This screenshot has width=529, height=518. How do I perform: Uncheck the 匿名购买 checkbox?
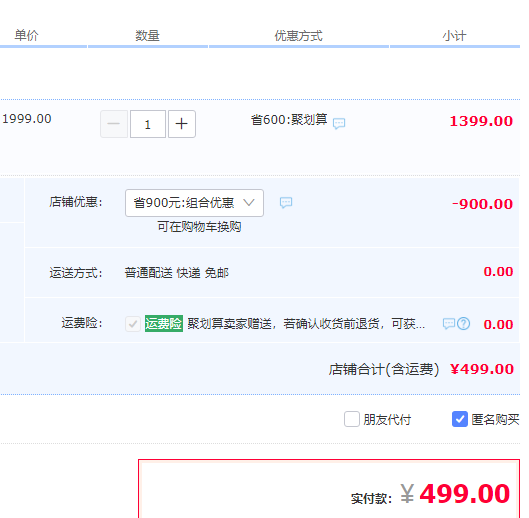tap(460, 419)
